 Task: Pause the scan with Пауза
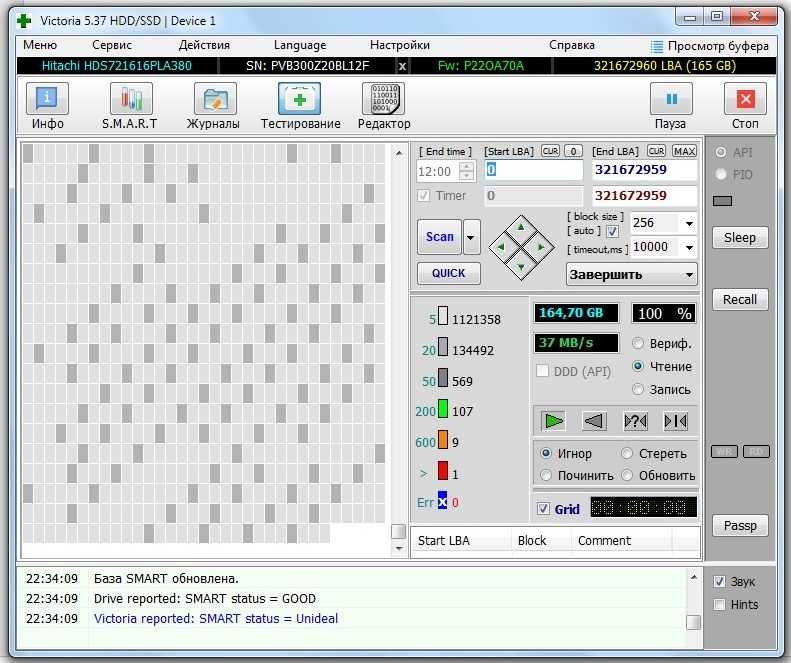(671, 106)
